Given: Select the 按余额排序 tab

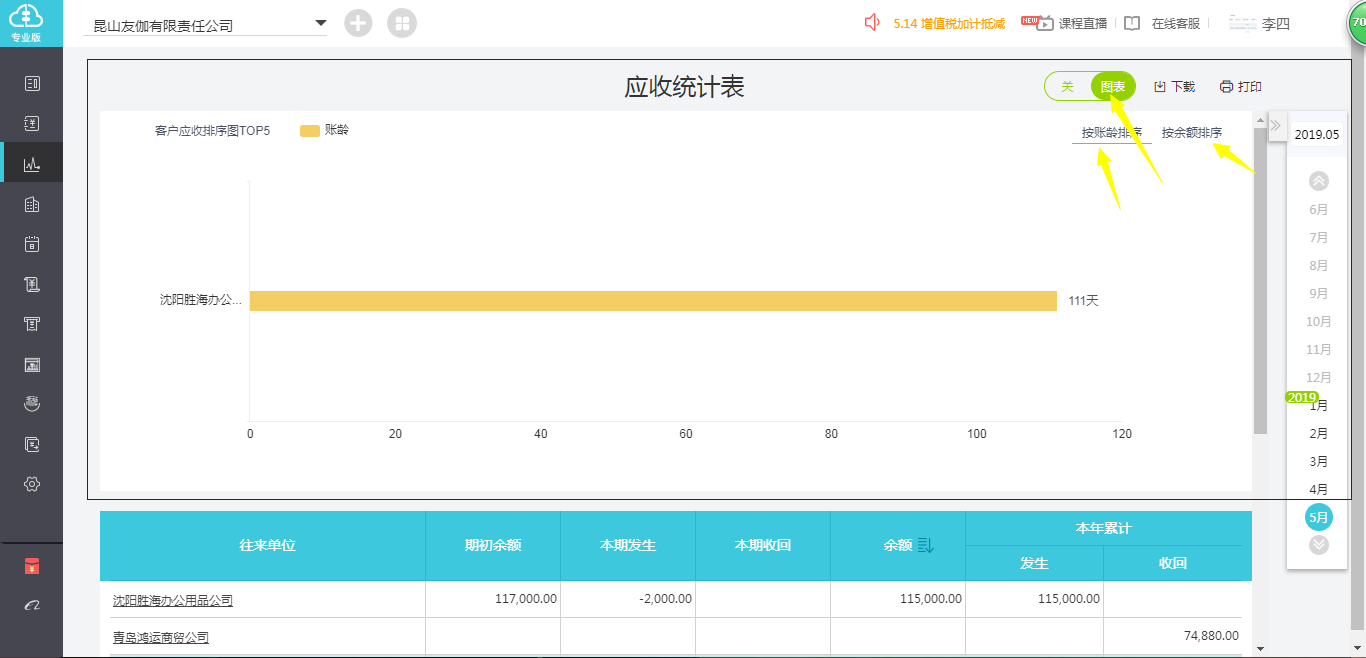Looking at the screenshot, I should coord(1192,132).
